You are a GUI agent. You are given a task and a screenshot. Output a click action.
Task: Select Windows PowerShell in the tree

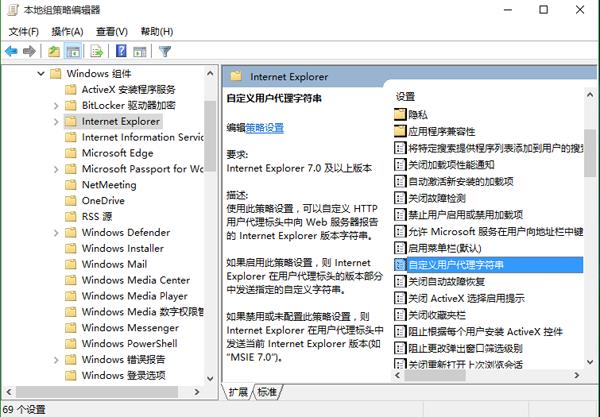pos(130,344)
